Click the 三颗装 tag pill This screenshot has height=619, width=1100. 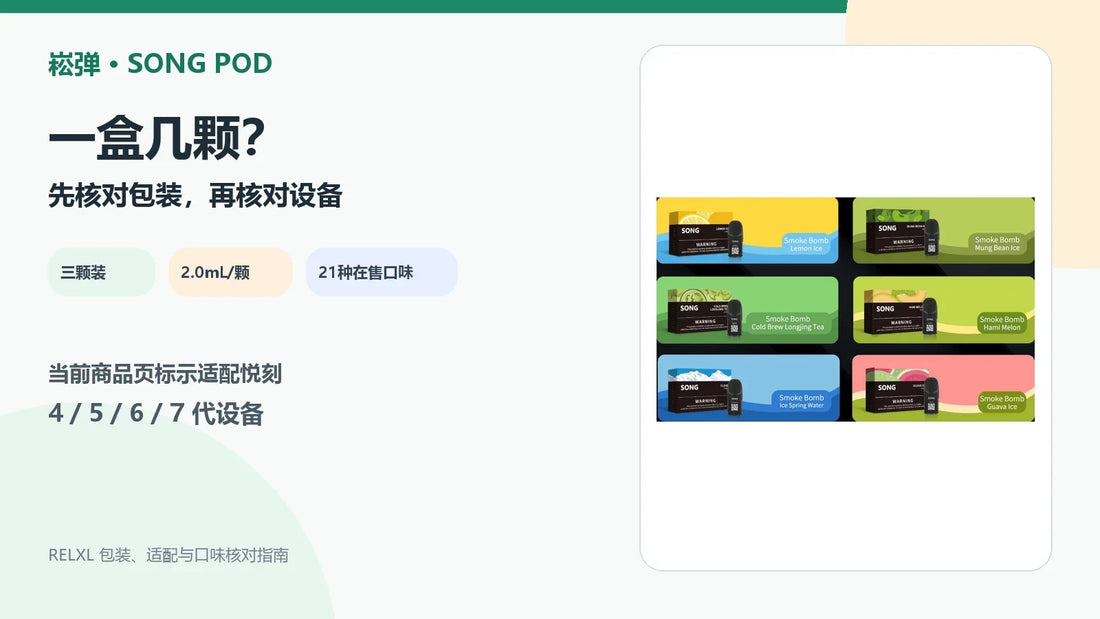point(102,272)
